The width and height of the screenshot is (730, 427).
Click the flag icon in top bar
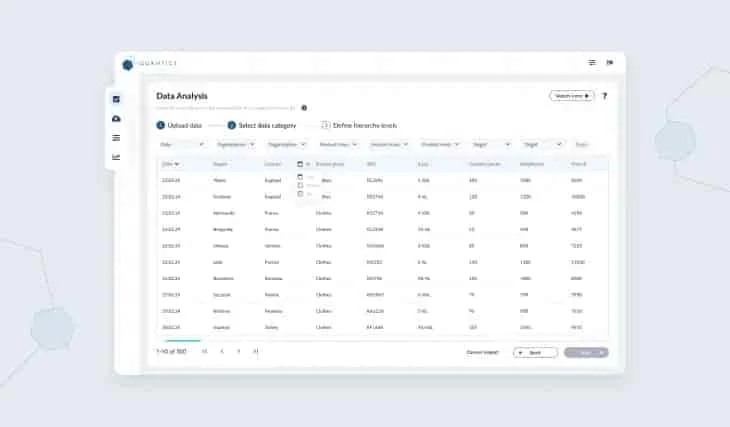pyautogui.click(x=609, y=62)
